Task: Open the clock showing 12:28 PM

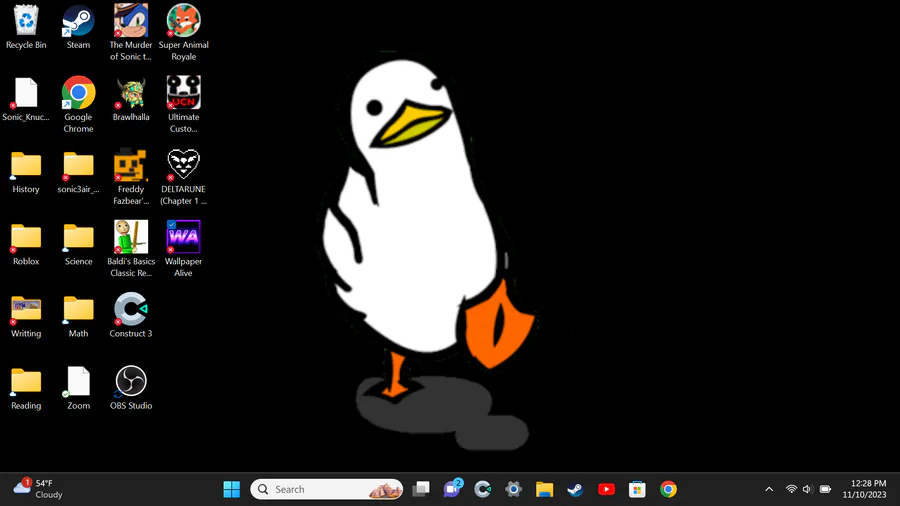Action: point(864,489)
